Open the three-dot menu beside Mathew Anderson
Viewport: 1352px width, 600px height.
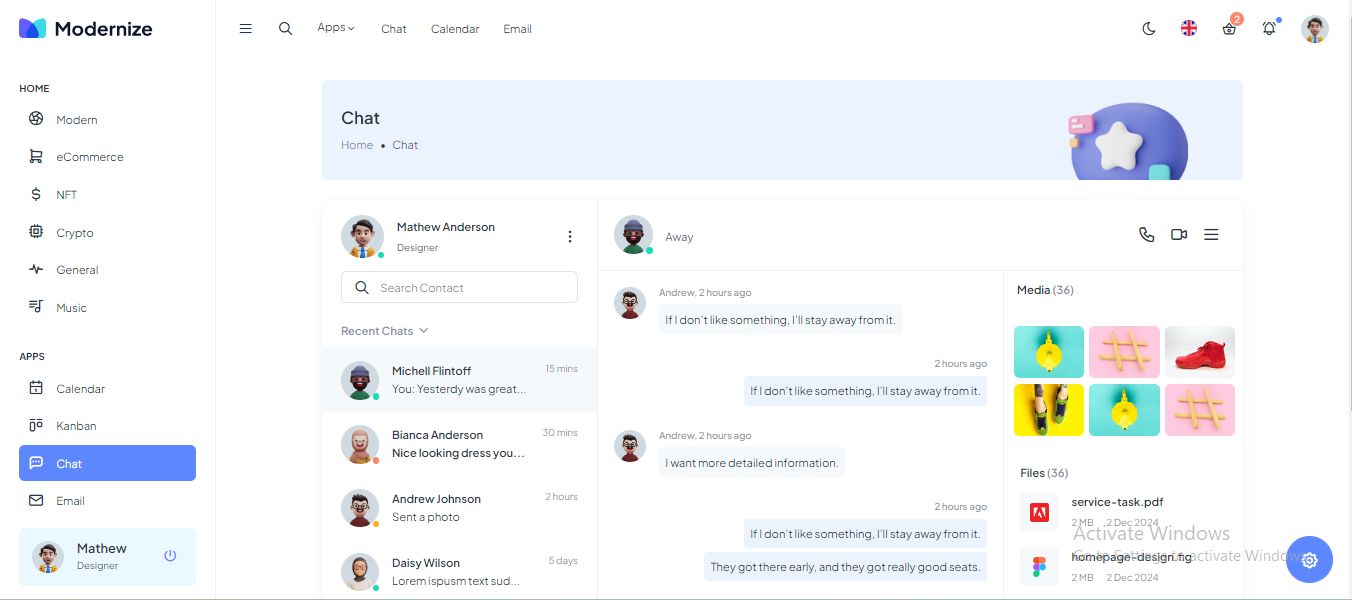tap(570, 237)
